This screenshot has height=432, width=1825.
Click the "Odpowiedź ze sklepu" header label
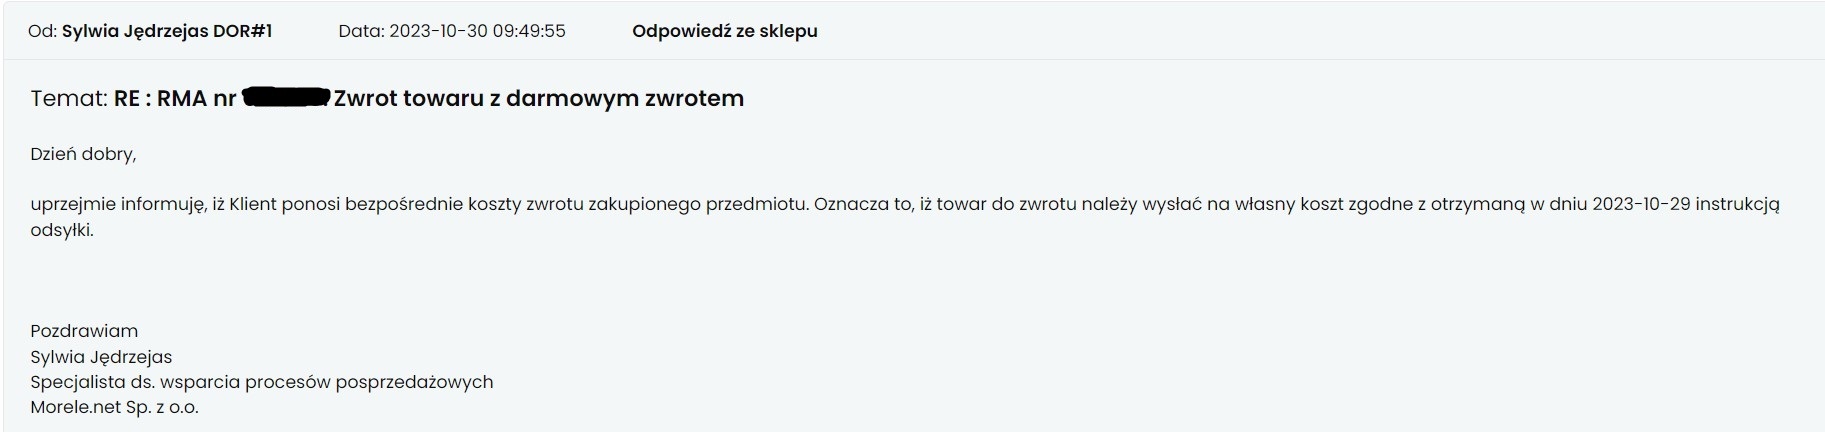tap(724, 31)
